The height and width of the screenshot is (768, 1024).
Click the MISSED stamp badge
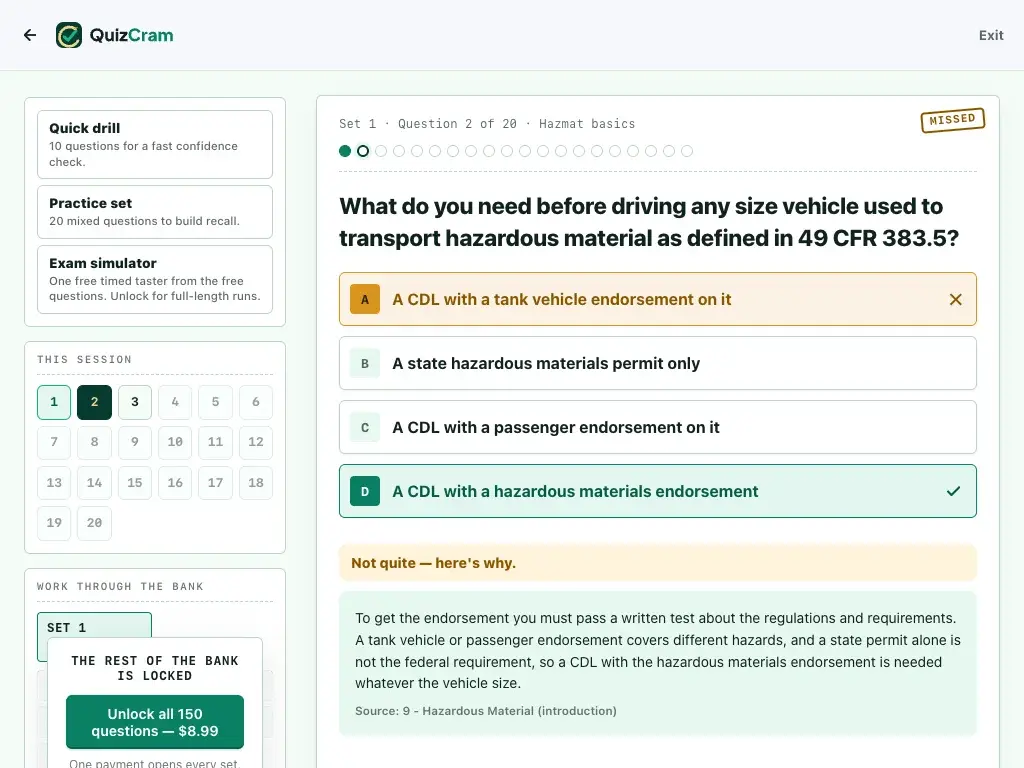tap(952, 120)
